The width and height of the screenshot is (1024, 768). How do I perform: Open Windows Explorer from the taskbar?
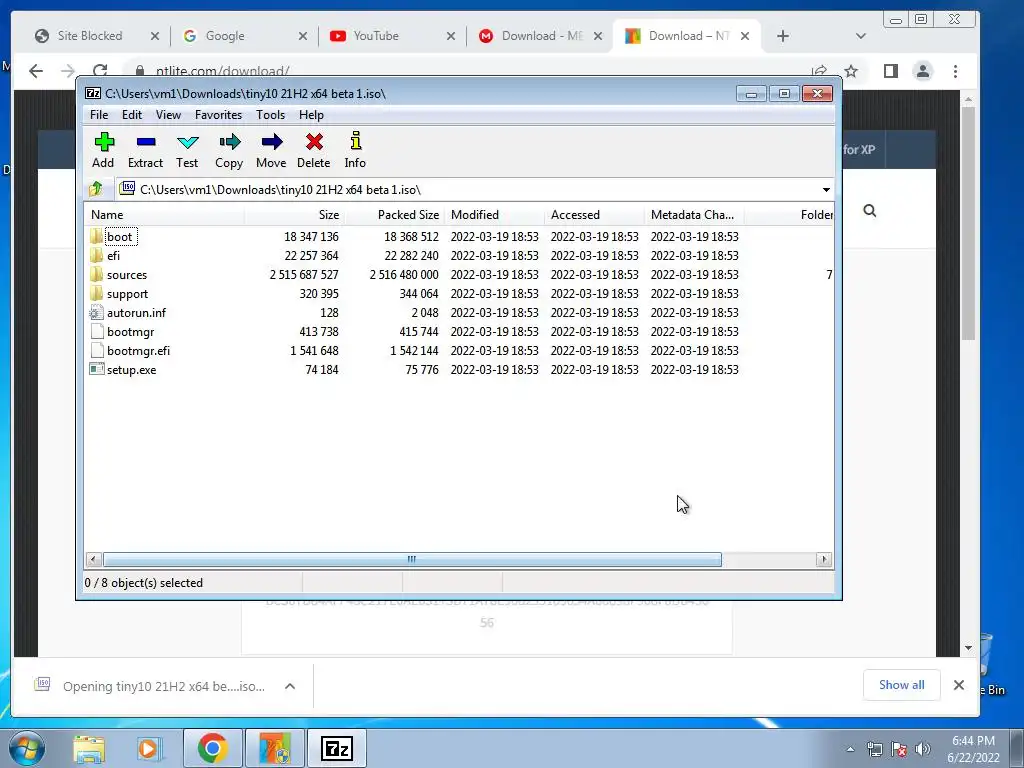[89, 748]
